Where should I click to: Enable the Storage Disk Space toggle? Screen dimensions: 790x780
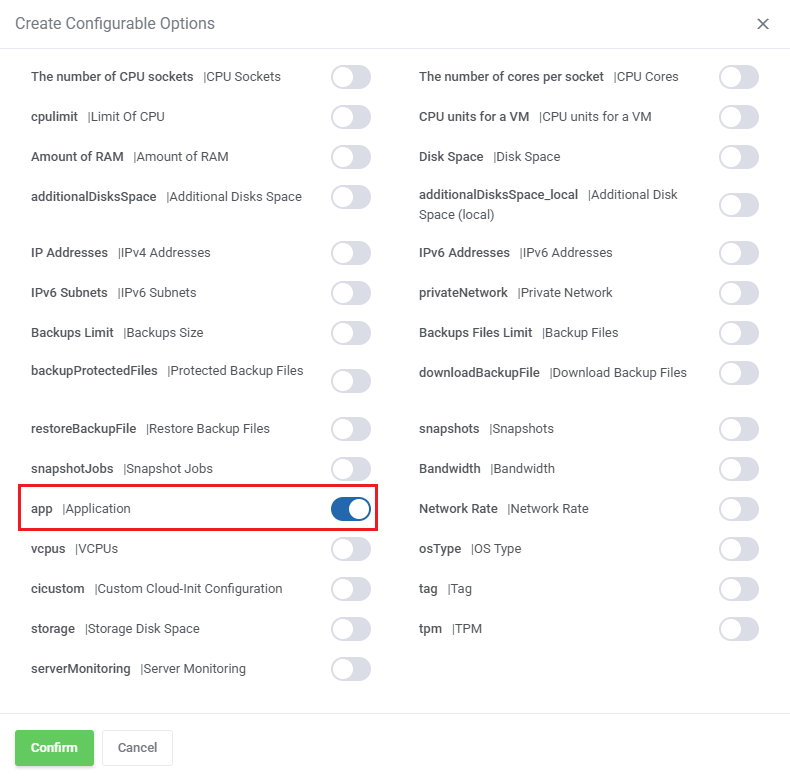[351, 629]
